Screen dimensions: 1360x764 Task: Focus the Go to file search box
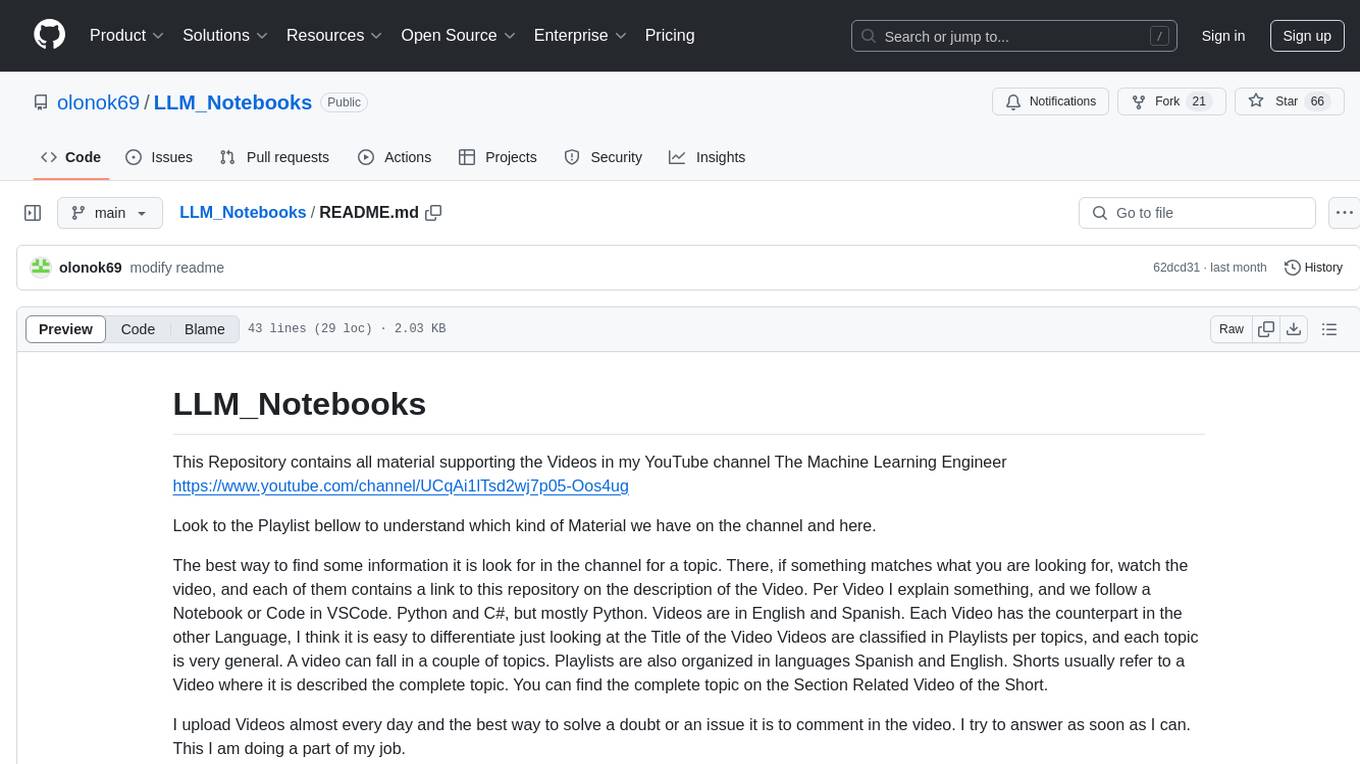click(1197, 213)
